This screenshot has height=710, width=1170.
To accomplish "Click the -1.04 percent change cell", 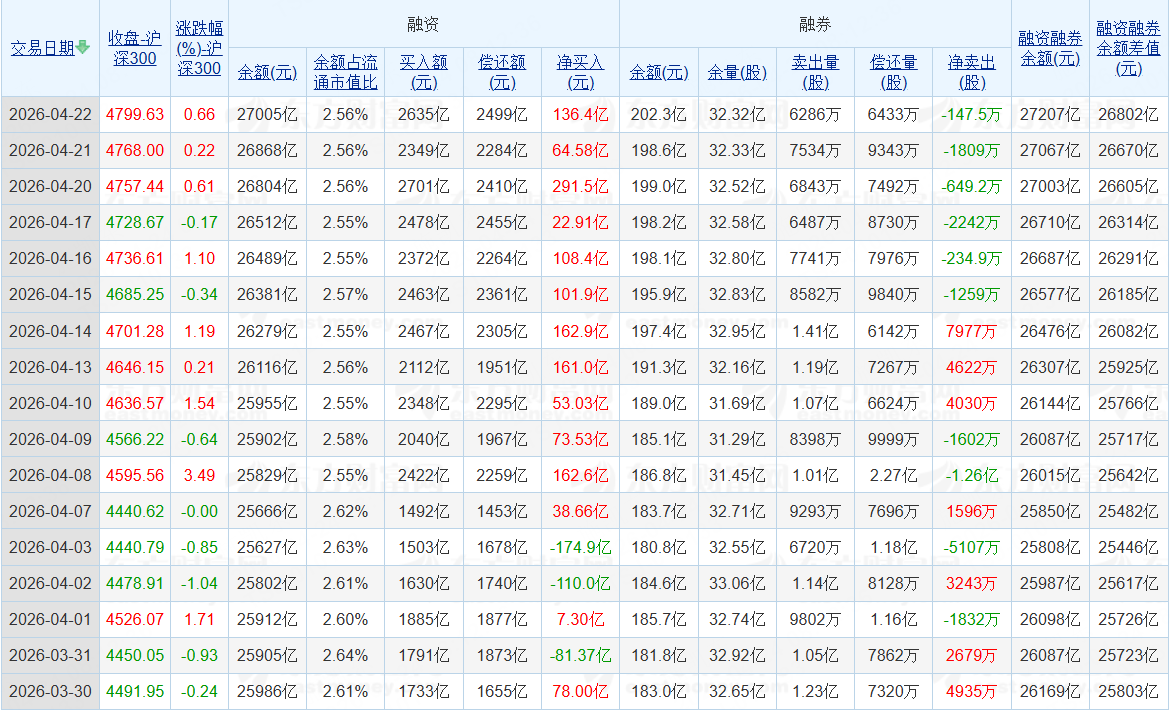I will (199, 583).
